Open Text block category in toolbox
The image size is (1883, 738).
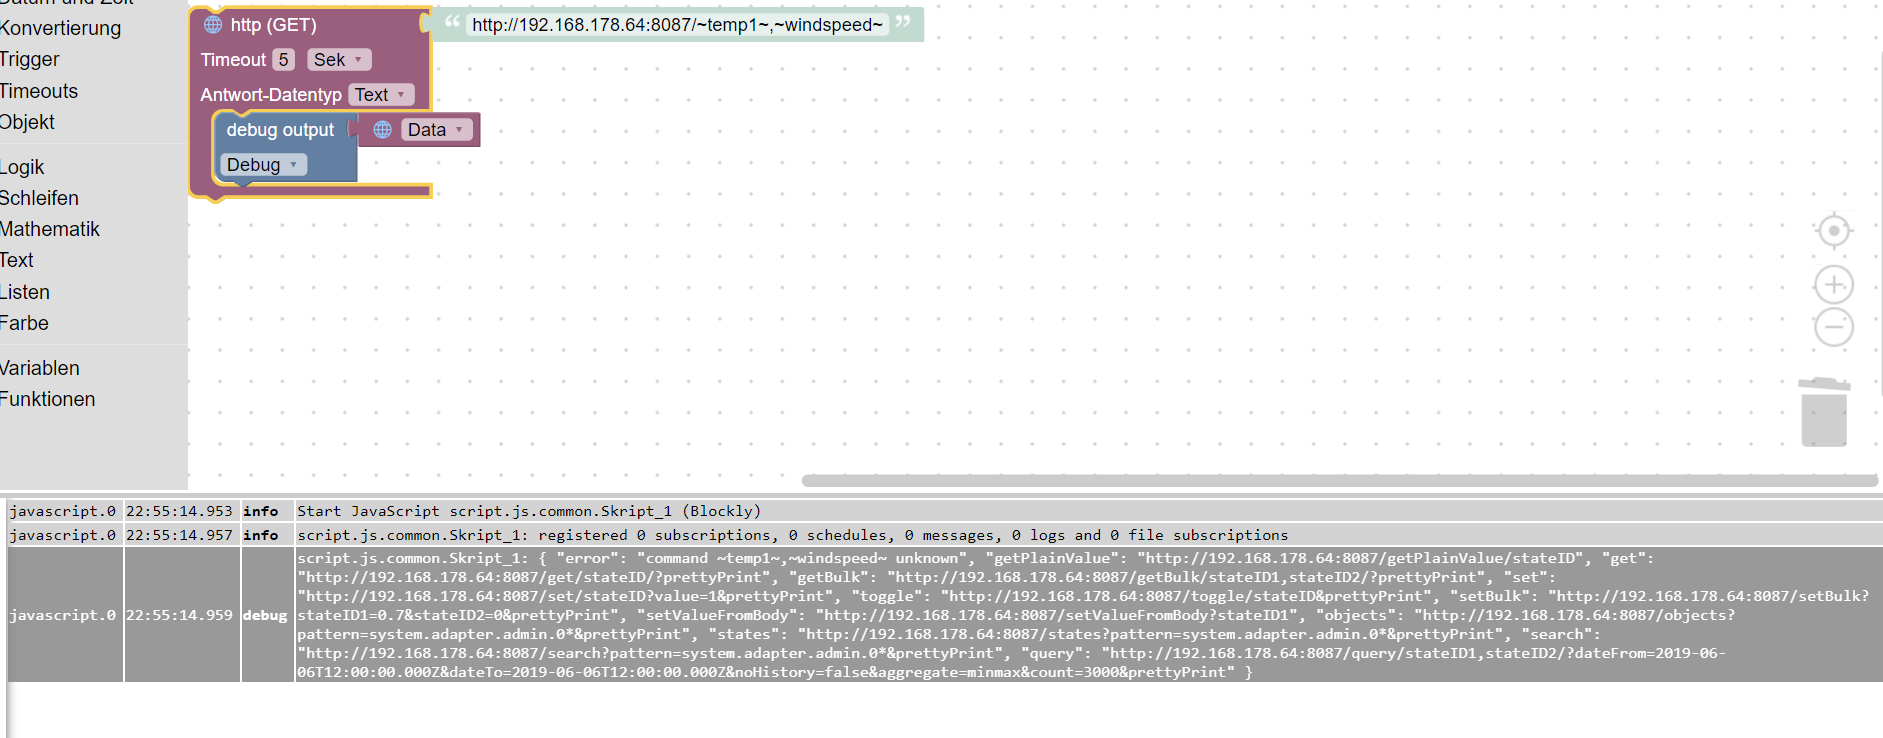point(17,260)
